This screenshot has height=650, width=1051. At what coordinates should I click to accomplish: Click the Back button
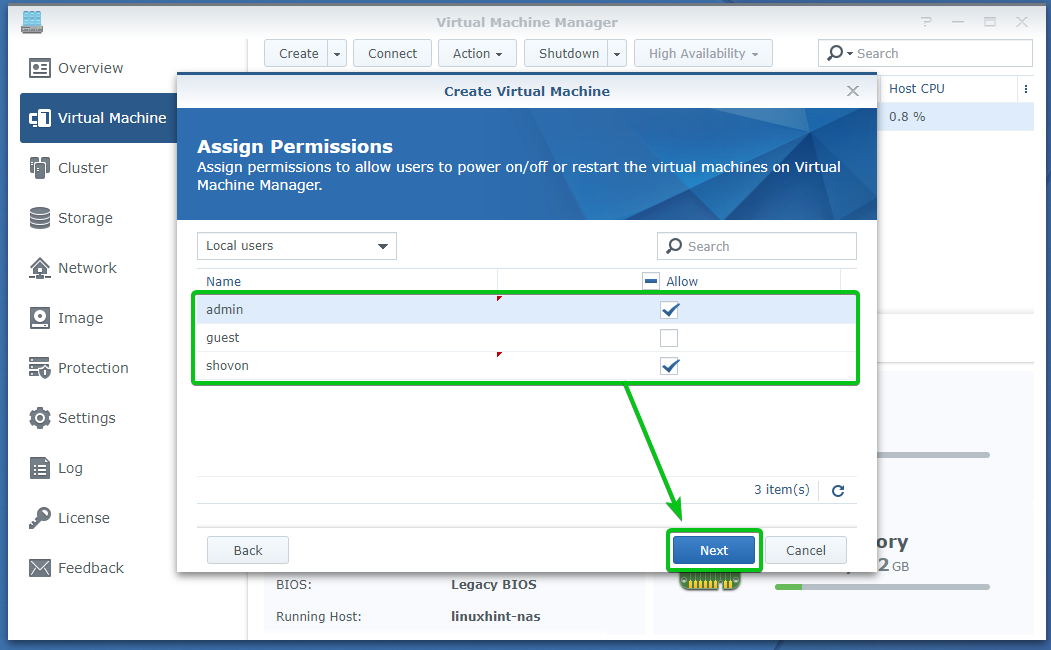point(248,550)
